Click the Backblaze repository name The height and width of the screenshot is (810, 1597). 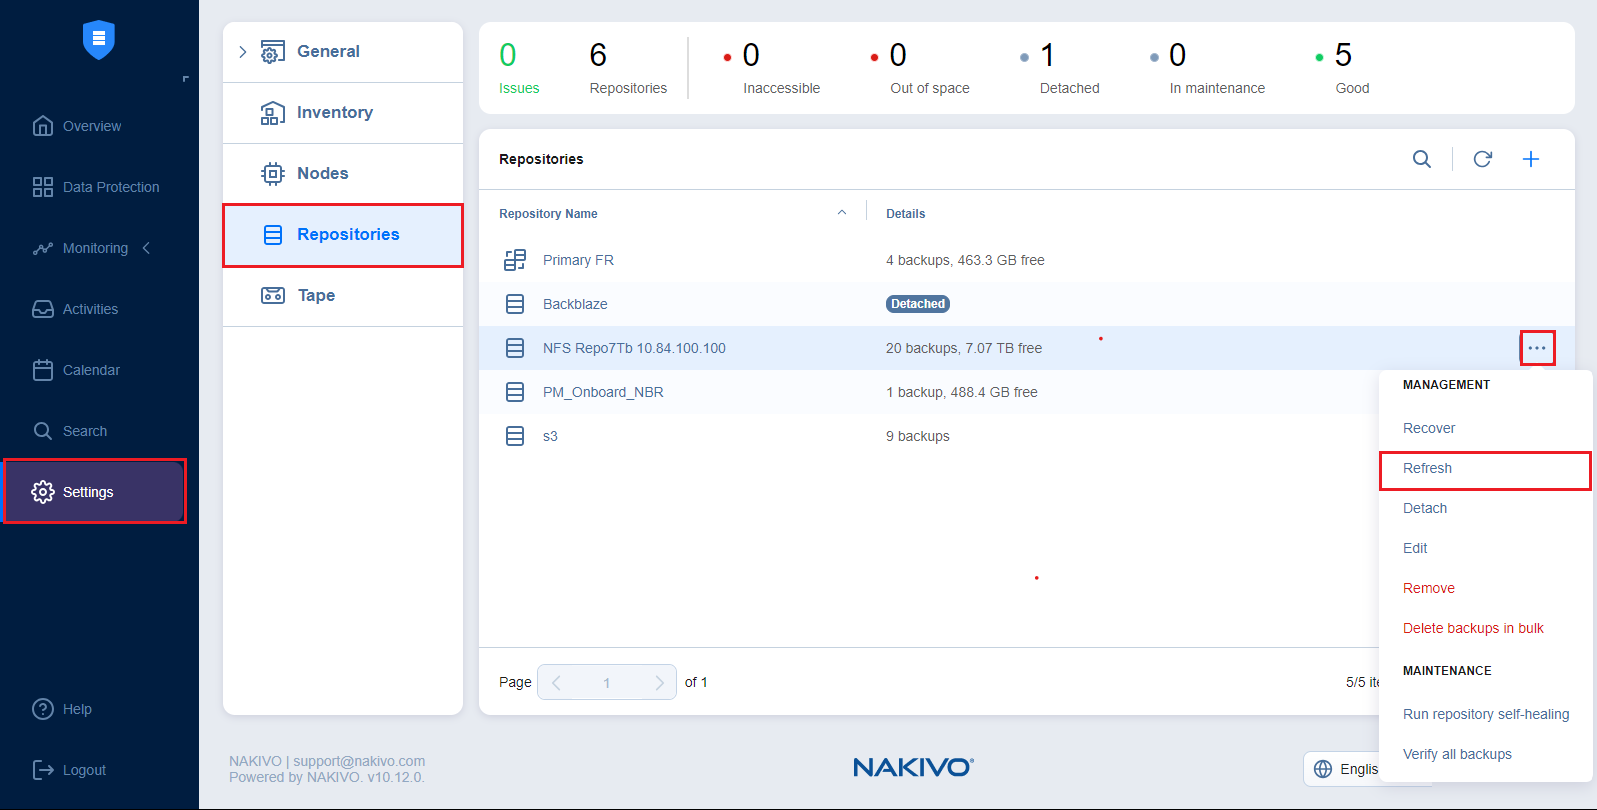click(575, 304)
